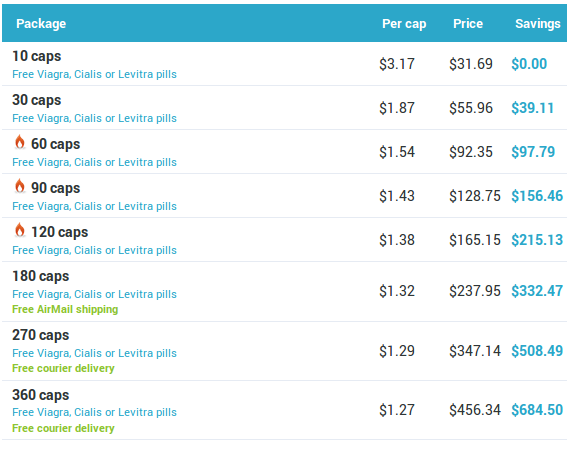
Task: Click the flame icon beside 90 caps
Action: coord(20,186)
